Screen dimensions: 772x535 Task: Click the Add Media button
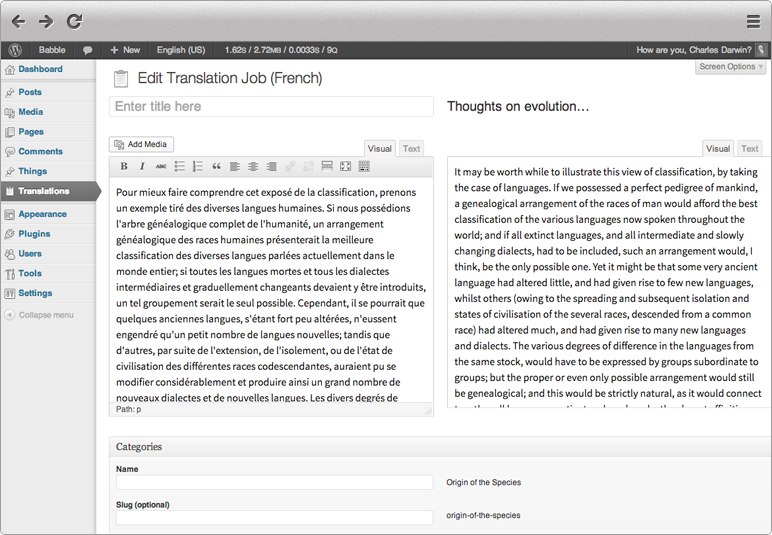click(x=141, y=145)
